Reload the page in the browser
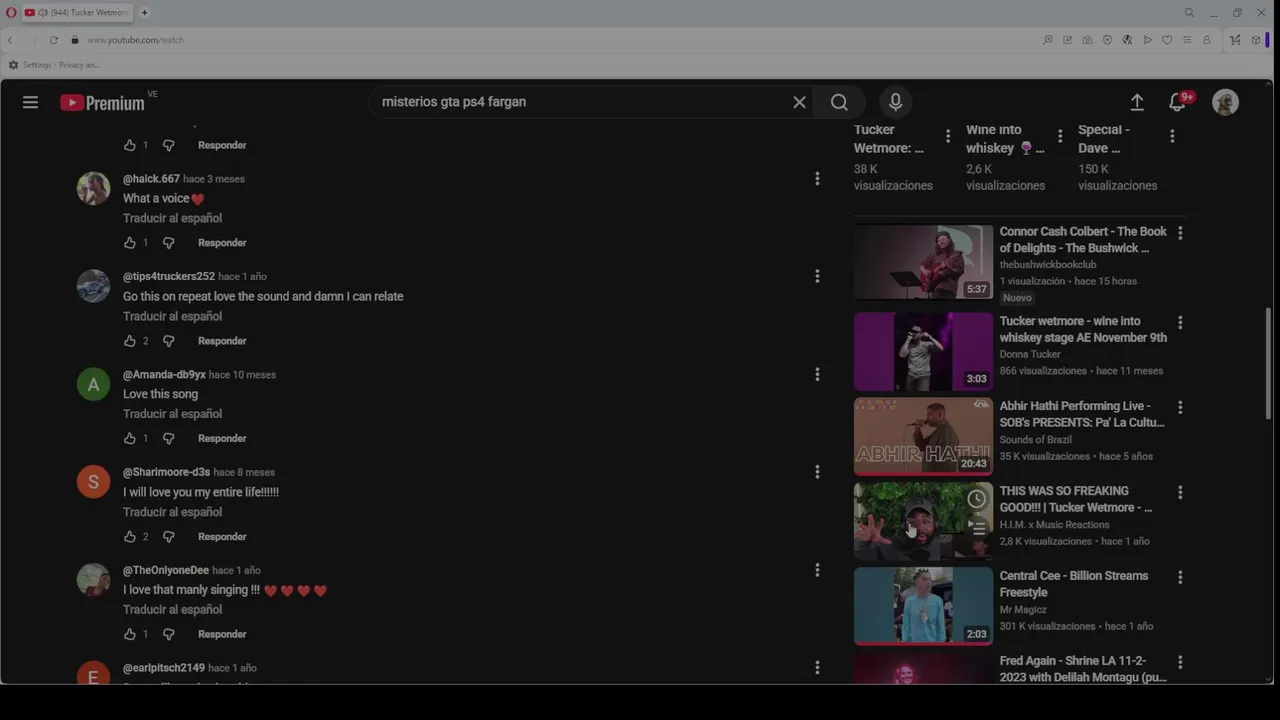The image size is (1280, 720). [x=53, y=40]
